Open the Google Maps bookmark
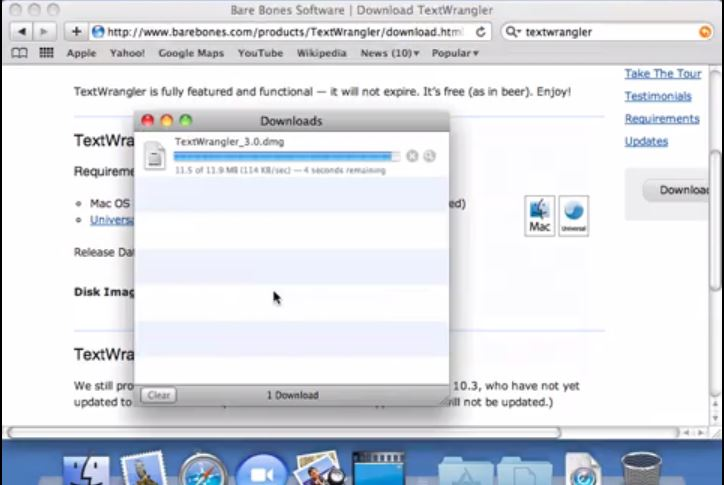Image resolution: width=724 pixels, height=485 pixels. click(191, 53)
